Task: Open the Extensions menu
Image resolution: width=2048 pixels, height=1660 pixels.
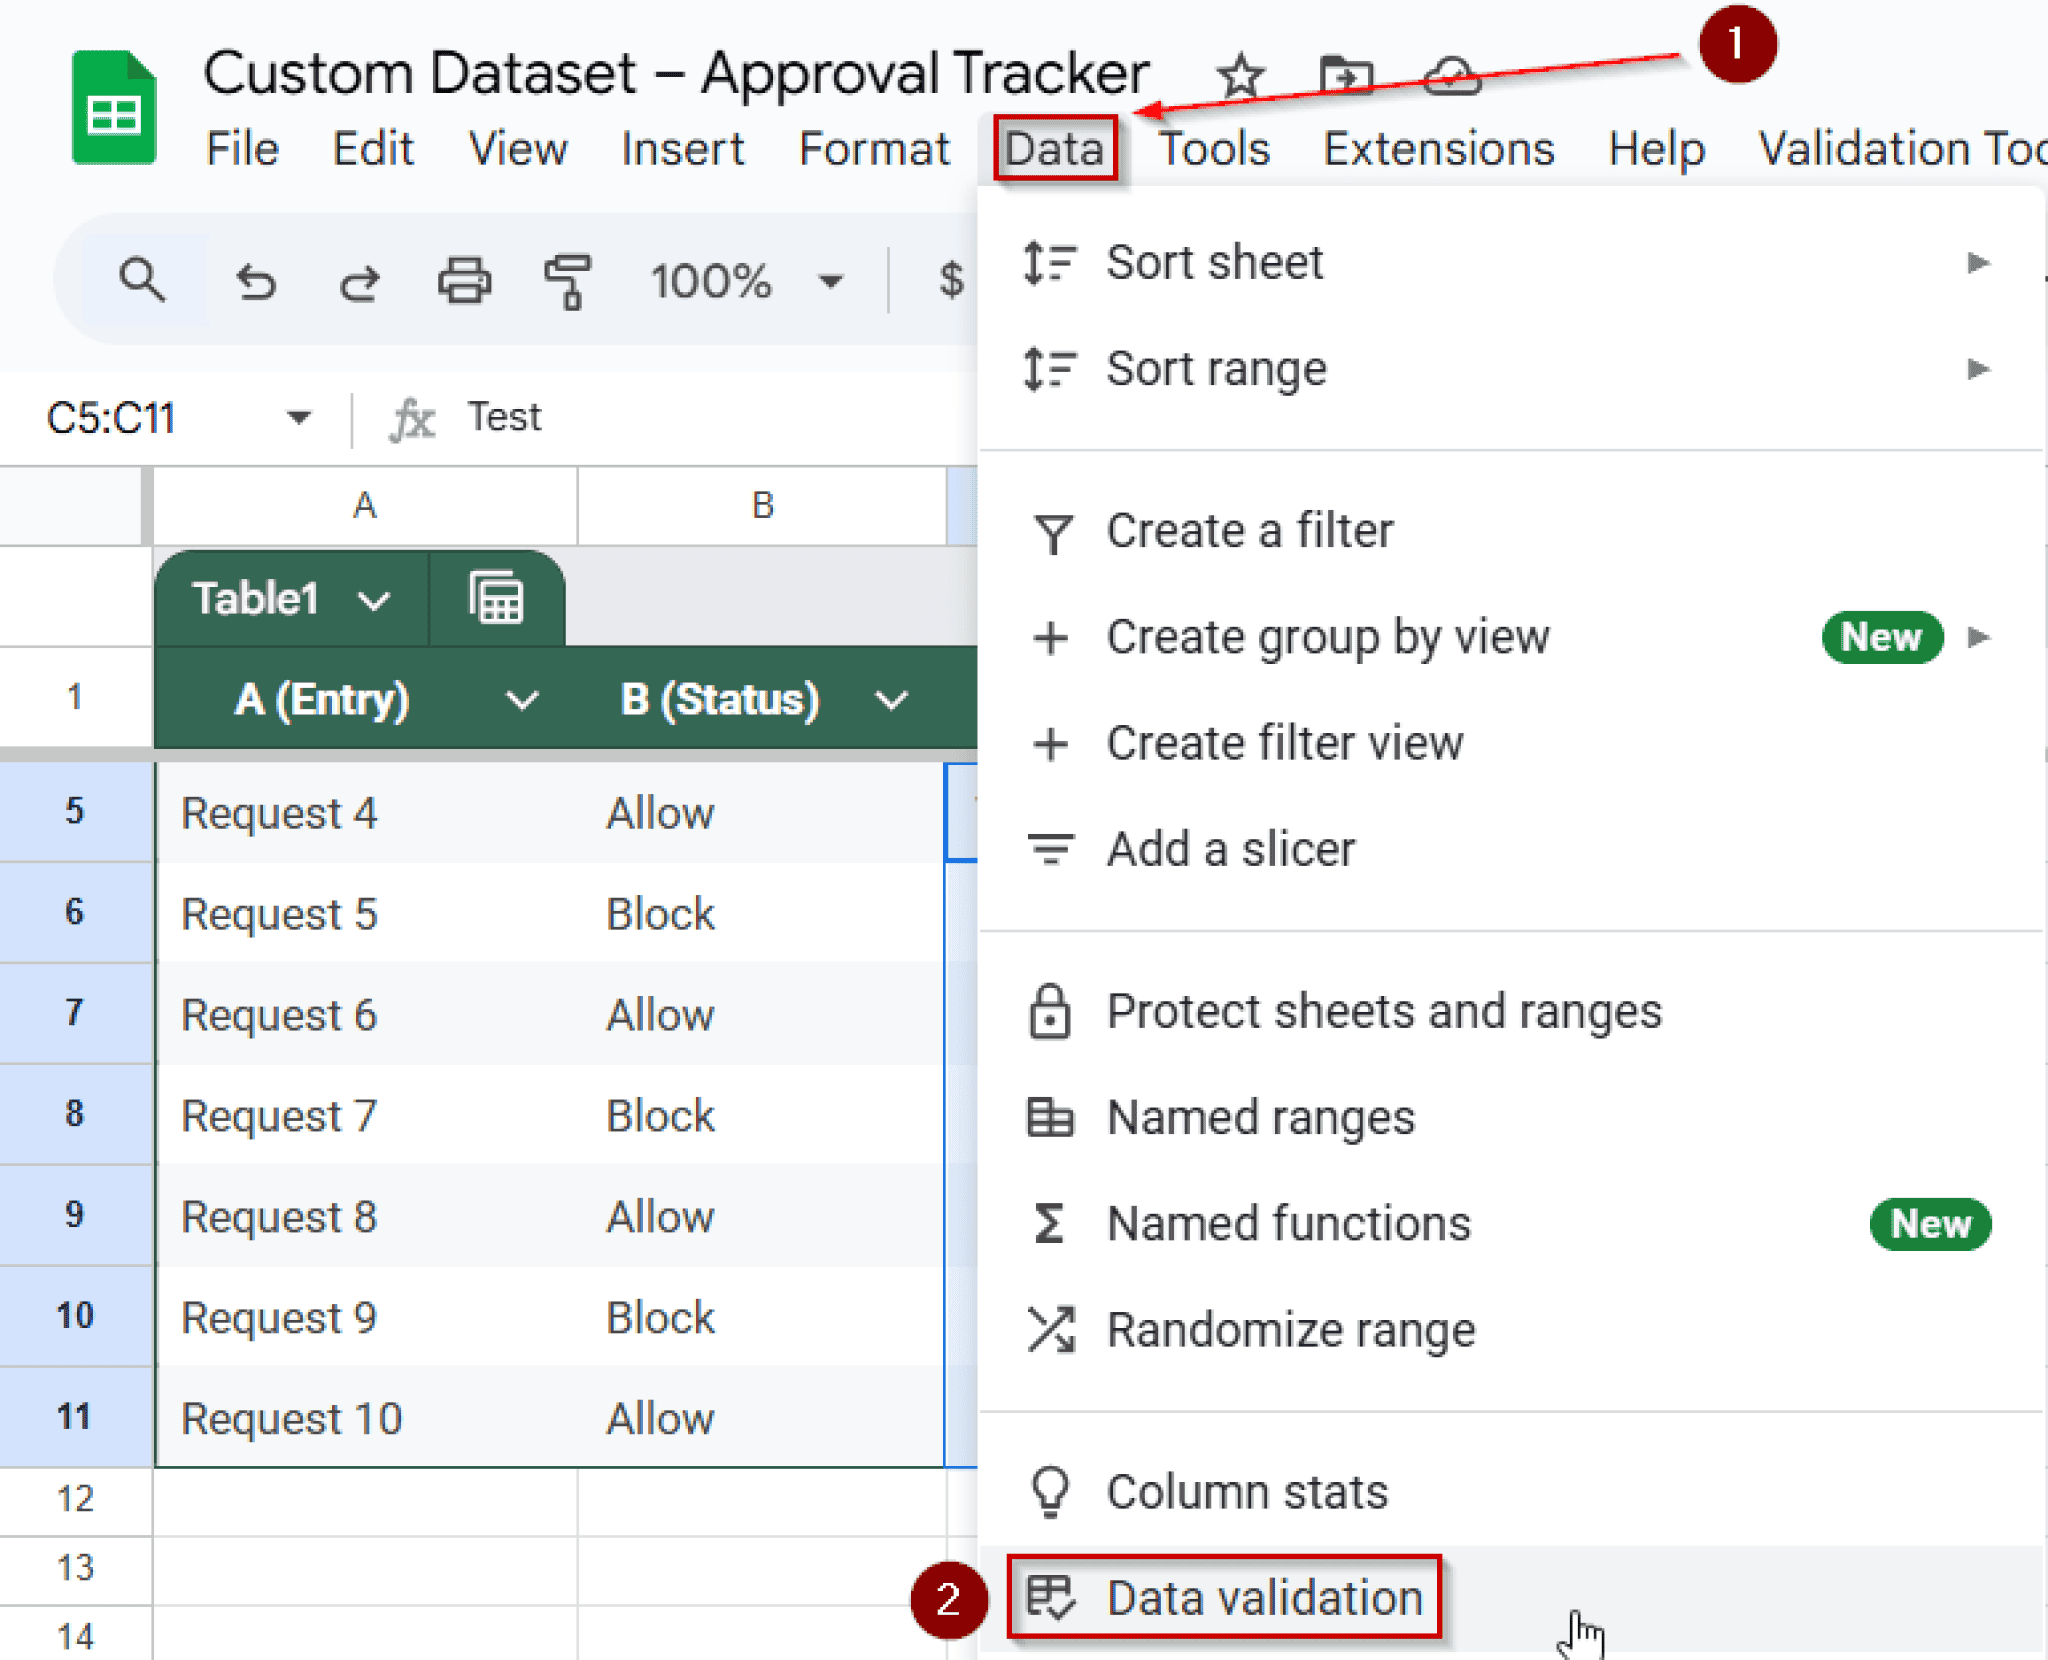Action: tap(1437, 148)
